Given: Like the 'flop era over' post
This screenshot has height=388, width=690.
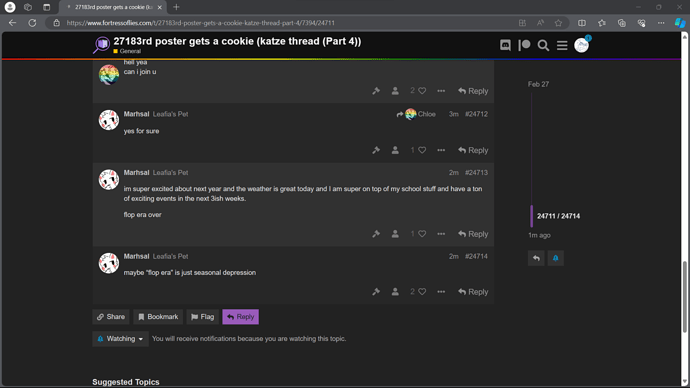Looking at the screenshot, I should point(422,234).
